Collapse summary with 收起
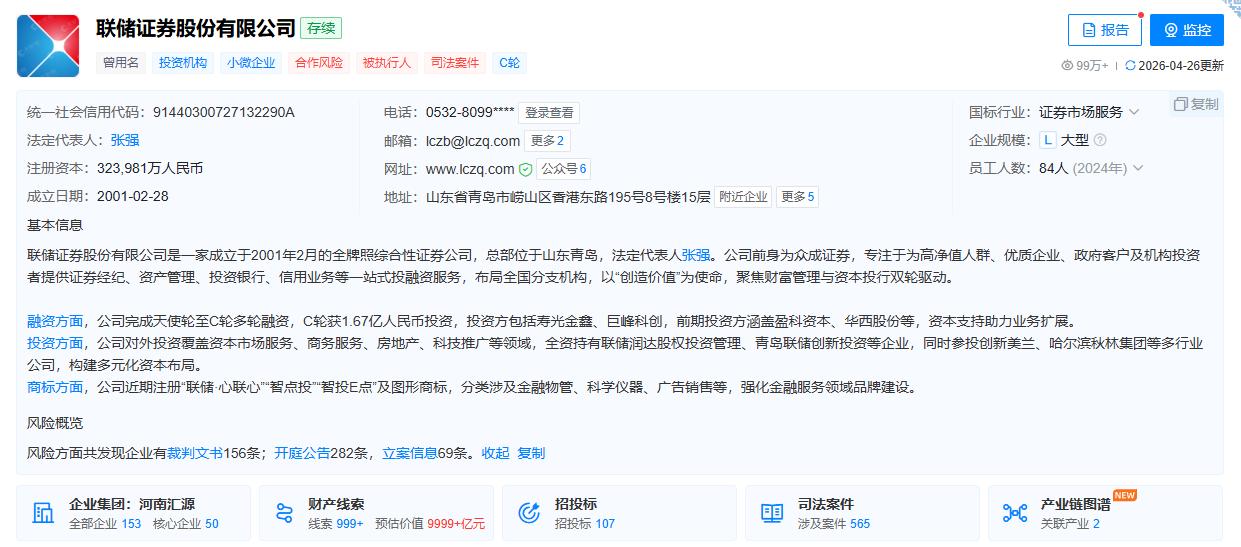 pyautogui.click(x=495, y=453)
